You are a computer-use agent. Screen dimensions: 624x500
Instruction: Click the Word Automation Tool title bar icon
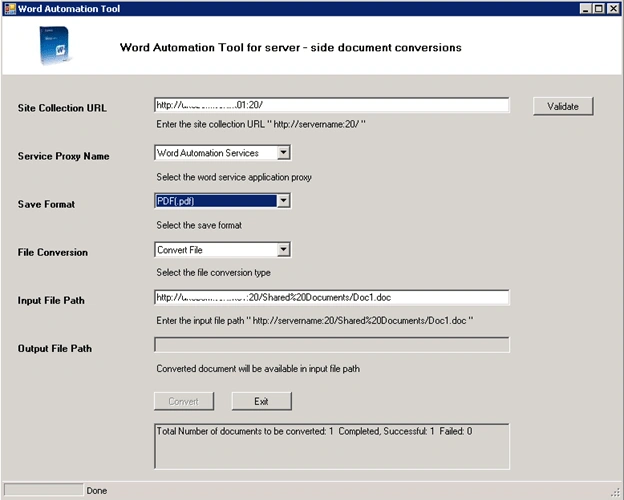click(10, 8)
